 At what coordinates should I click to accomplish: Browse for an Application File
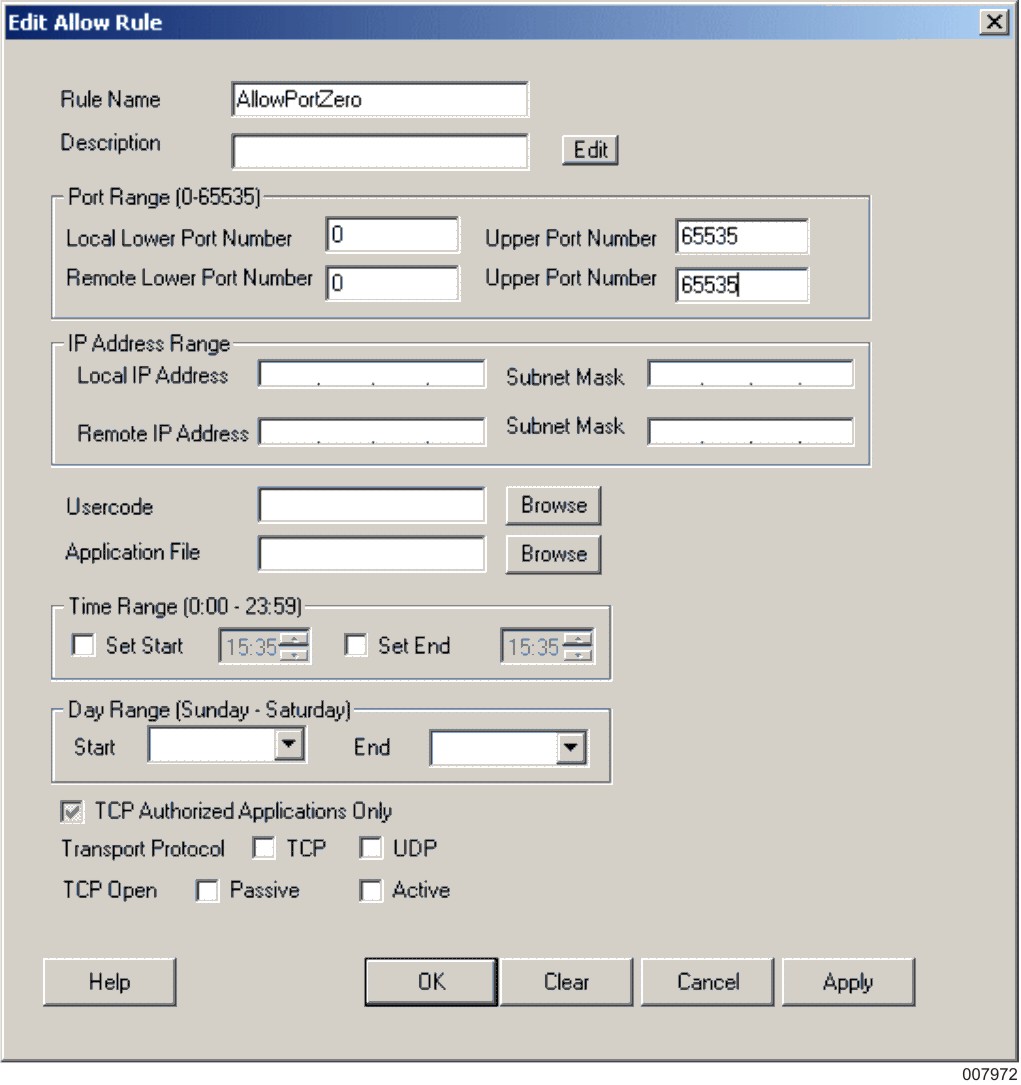click(x=553, y=554)
